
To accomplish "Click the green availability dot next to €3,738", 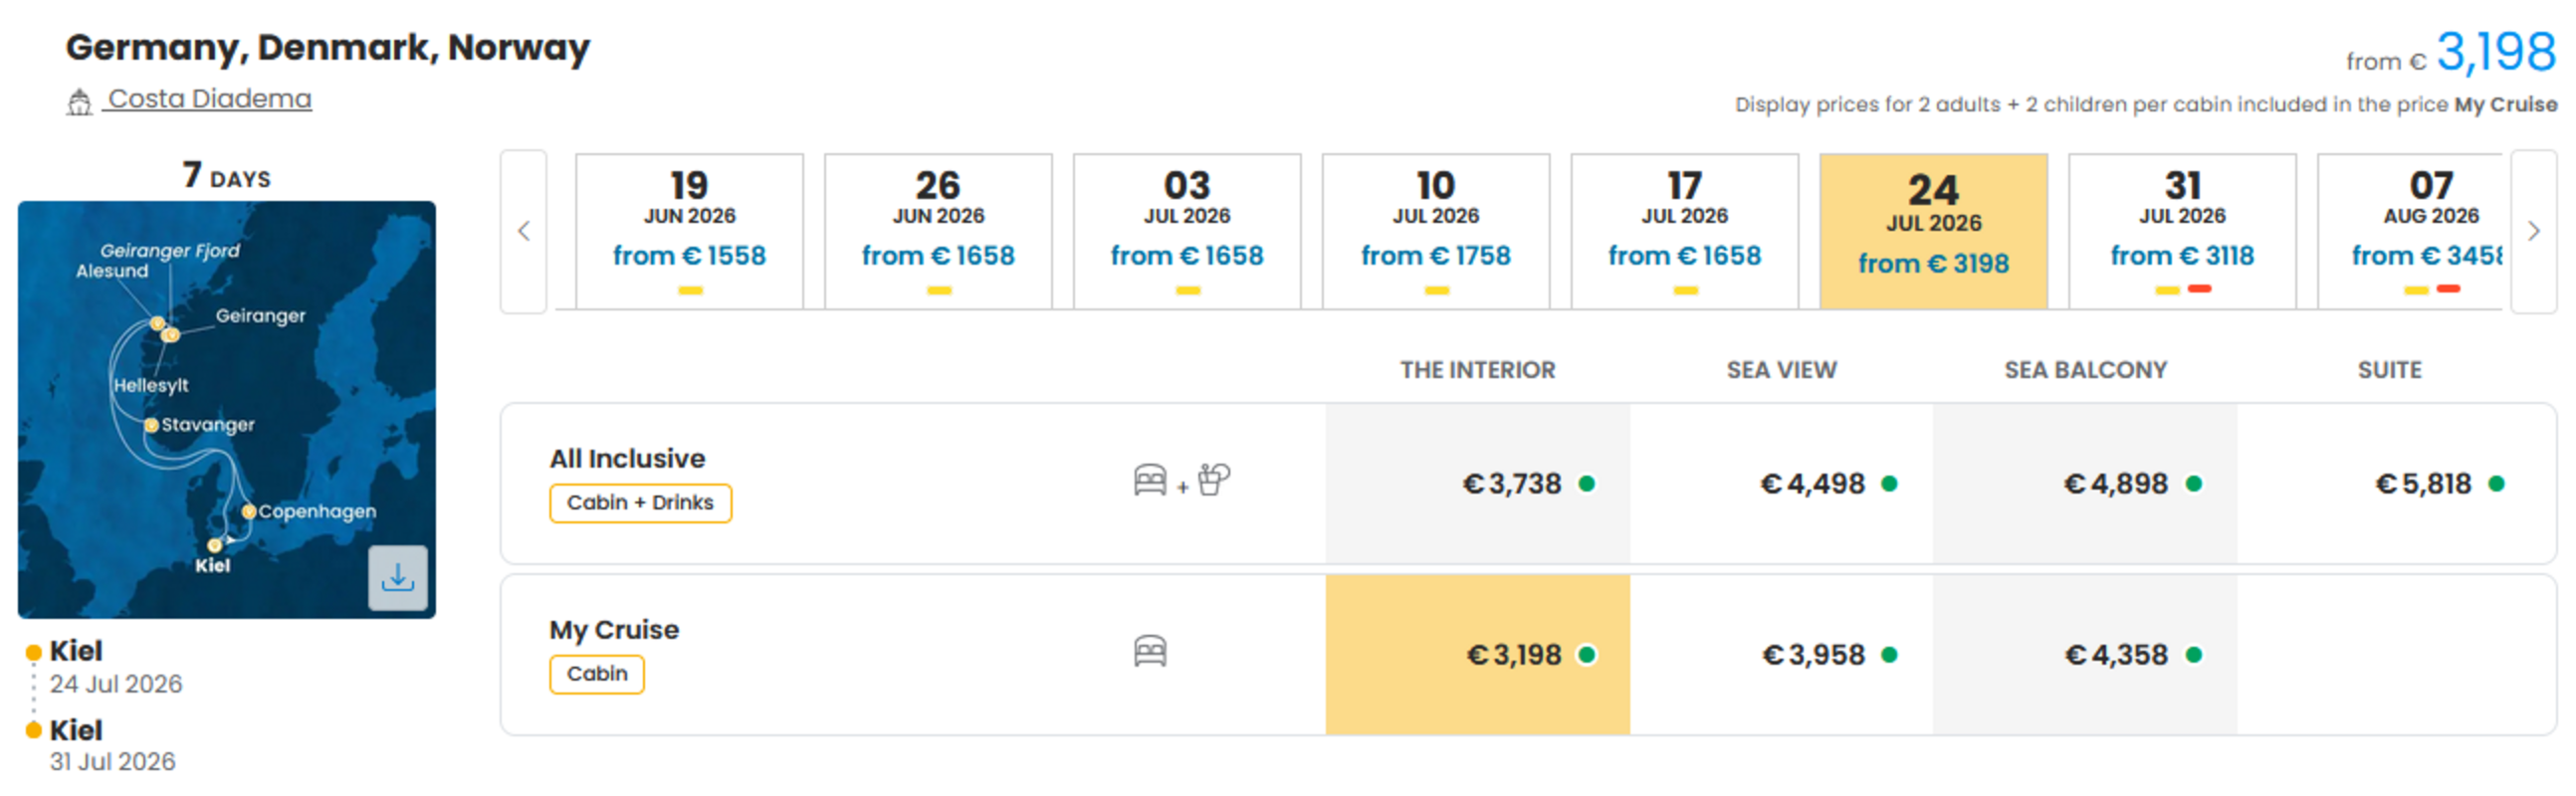I will pyautogui.click(x=1586, y=484).
